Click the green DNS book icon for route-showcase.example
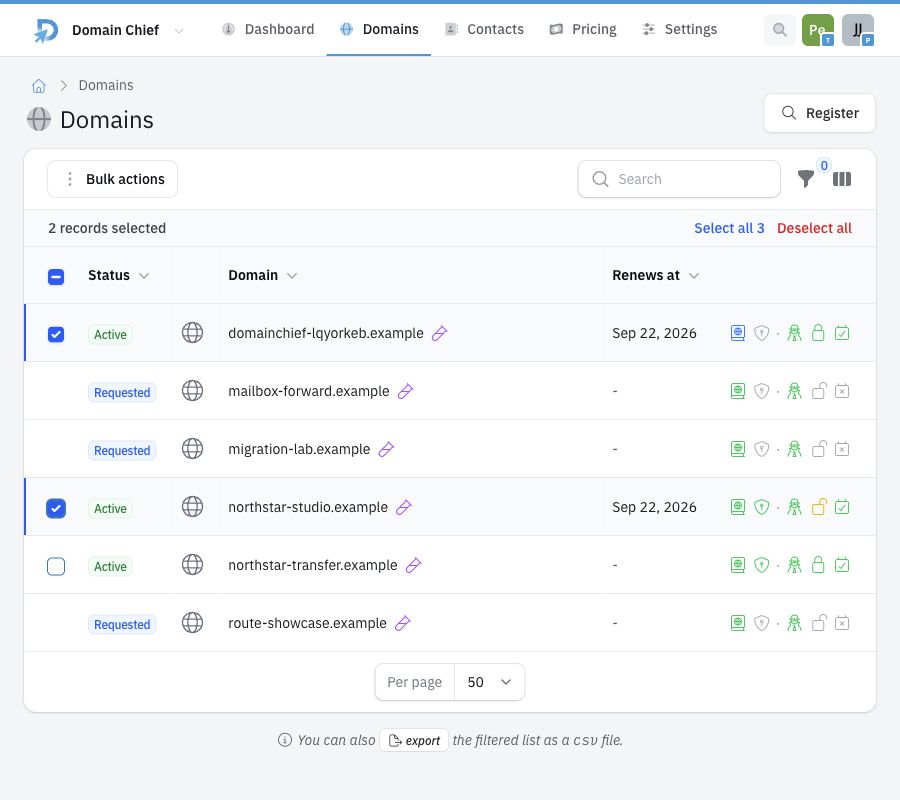900x800 pixels. coord(738,623)
